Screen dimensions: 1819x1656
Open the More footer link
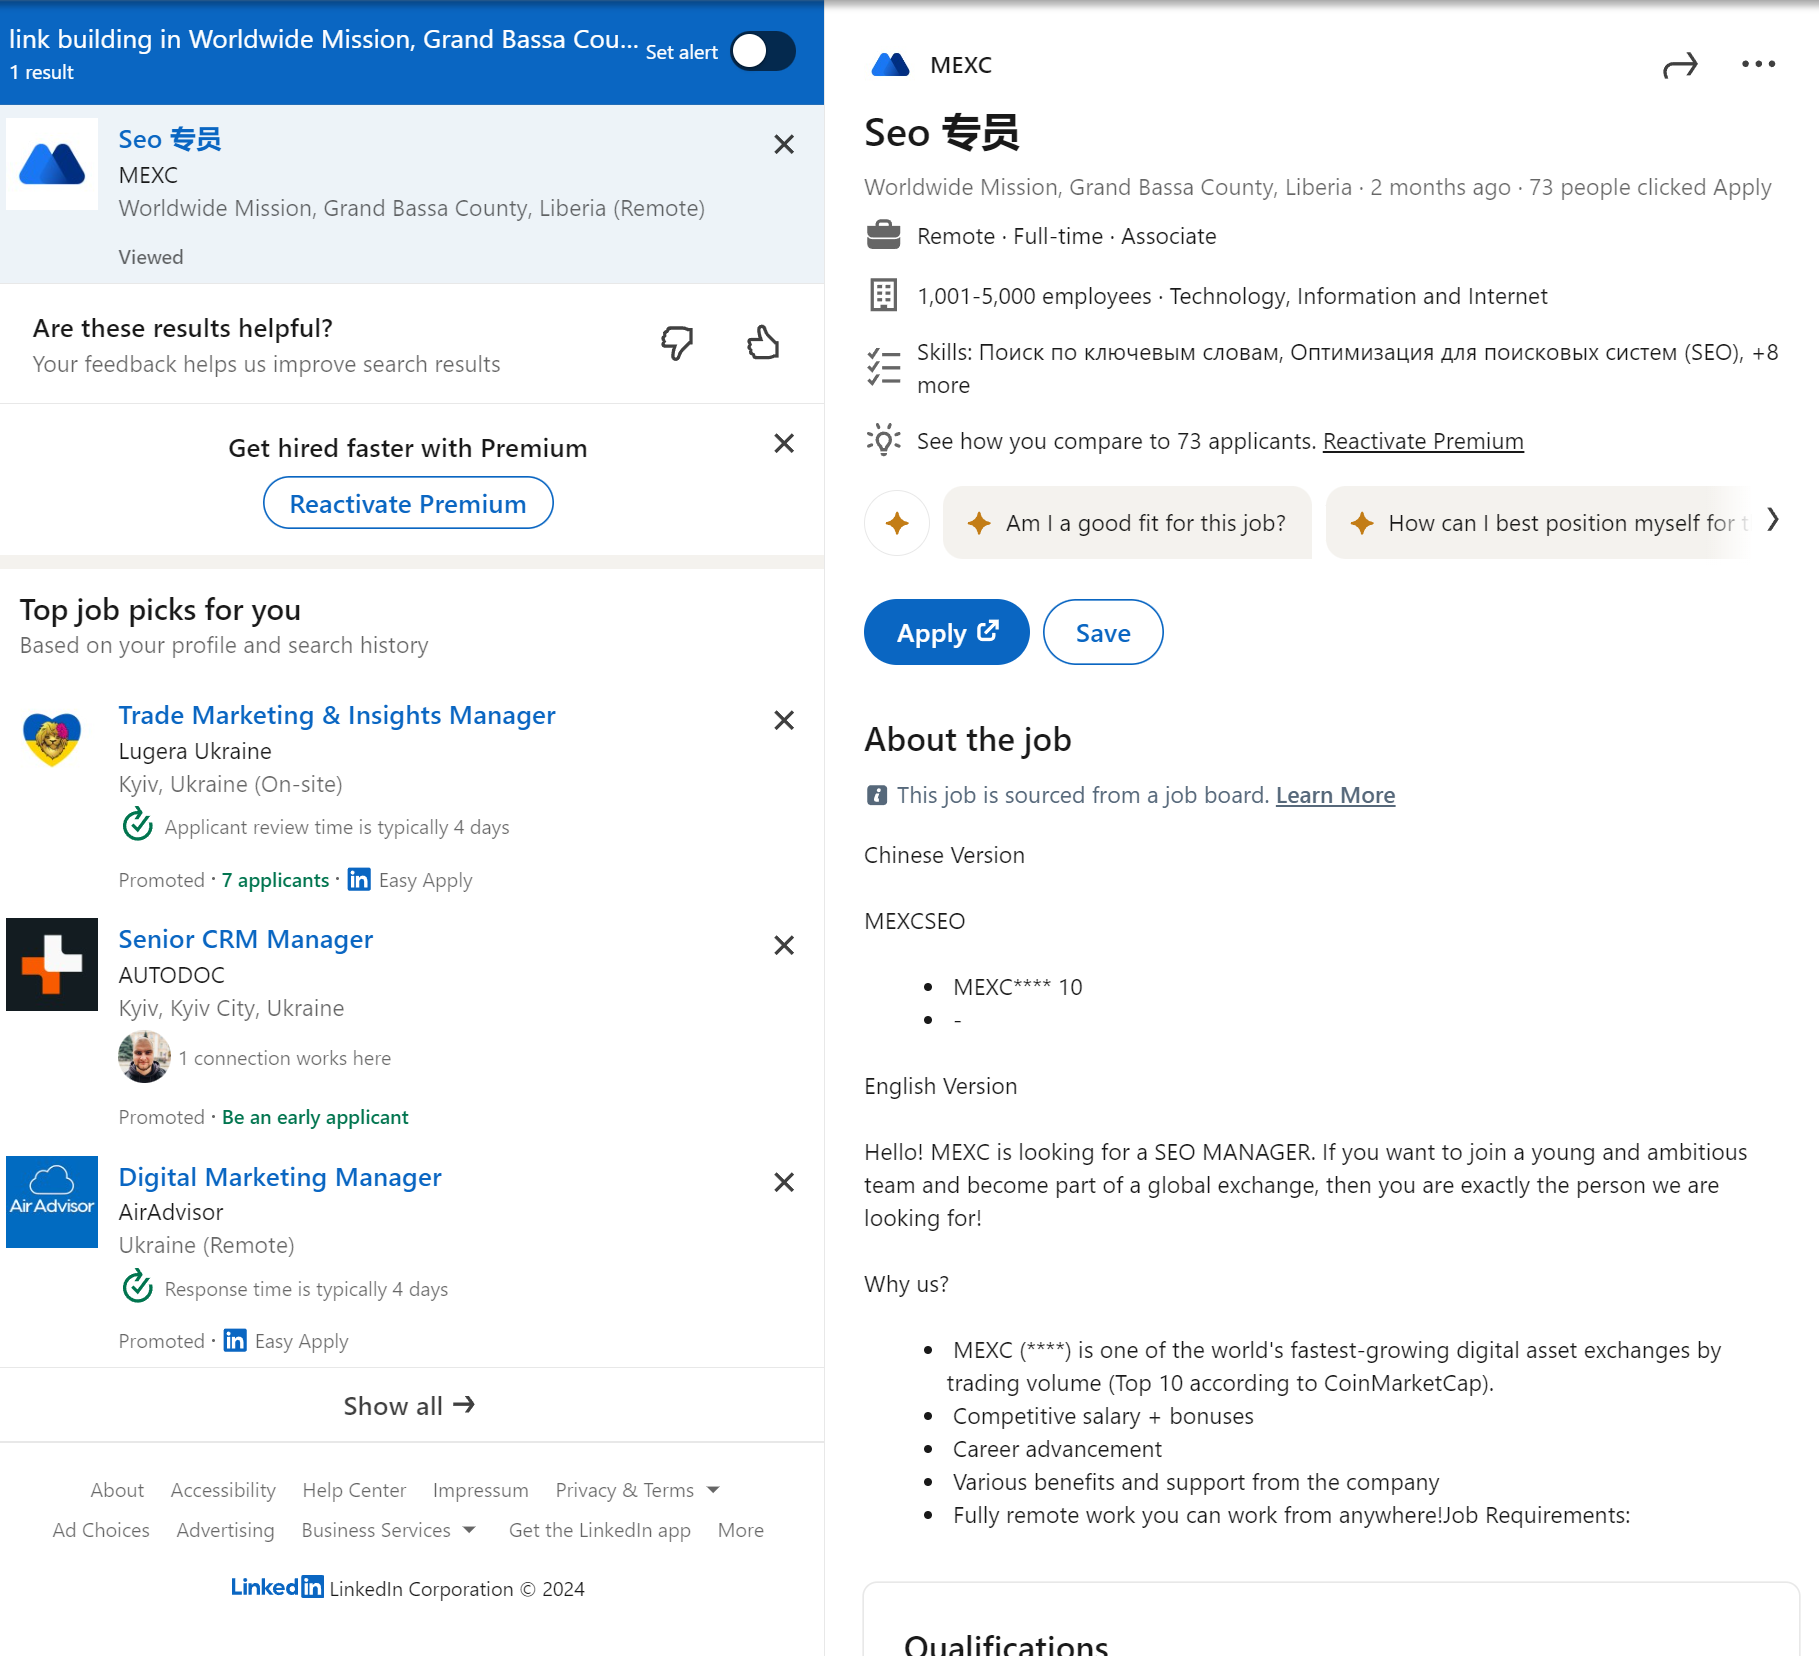click(x=741, y=1530)
